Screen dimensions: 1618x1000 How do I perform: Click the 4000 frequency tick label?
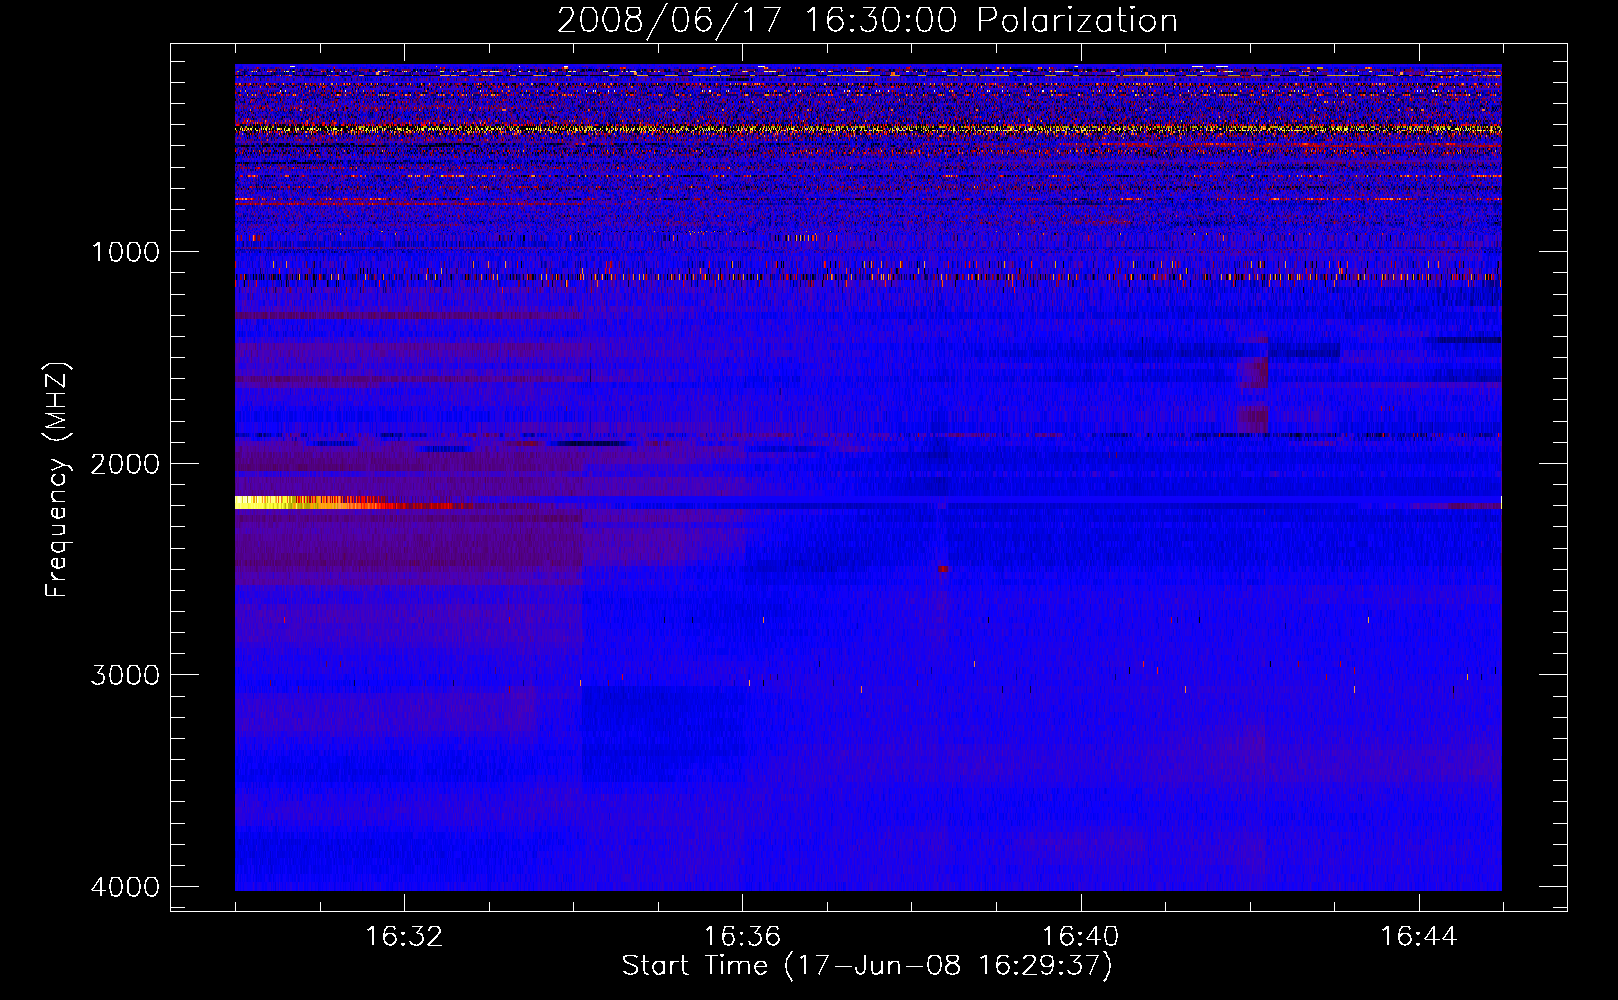click(x=125, y=887)
